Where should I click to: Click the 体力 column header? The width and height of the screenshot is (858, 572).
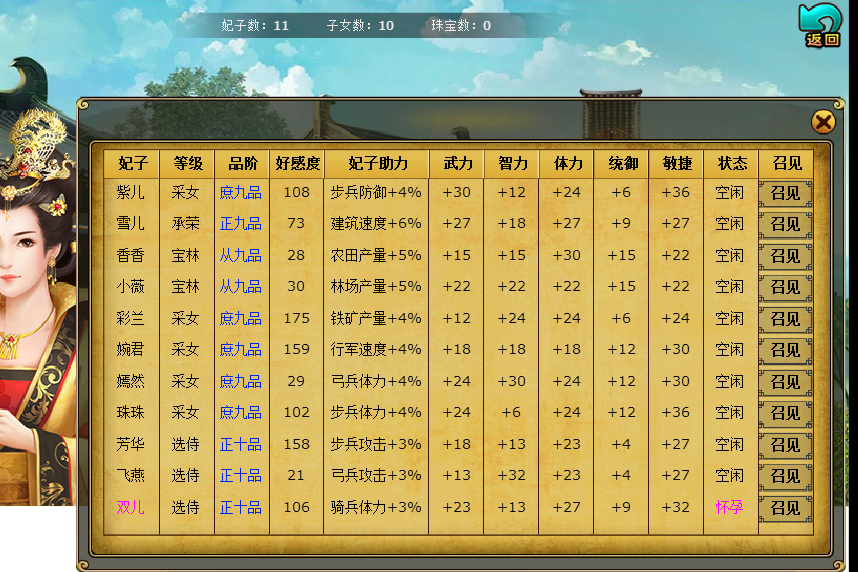pyautogui.click(x=567, y=163)
